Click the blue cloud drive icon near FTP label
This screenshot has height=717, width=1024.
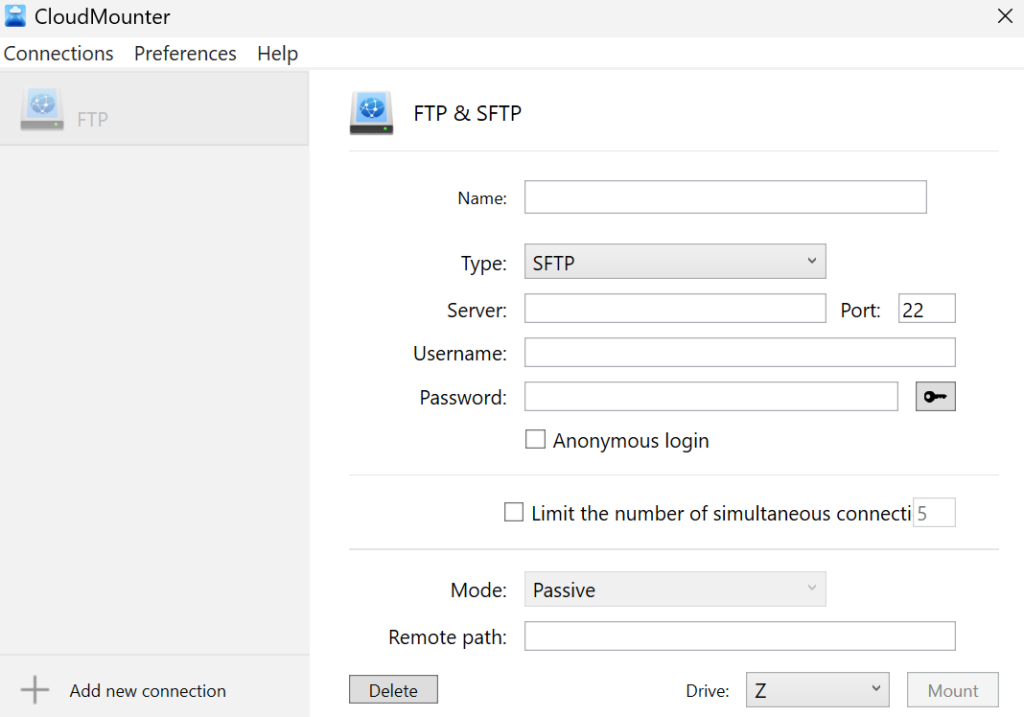(40, 110)
